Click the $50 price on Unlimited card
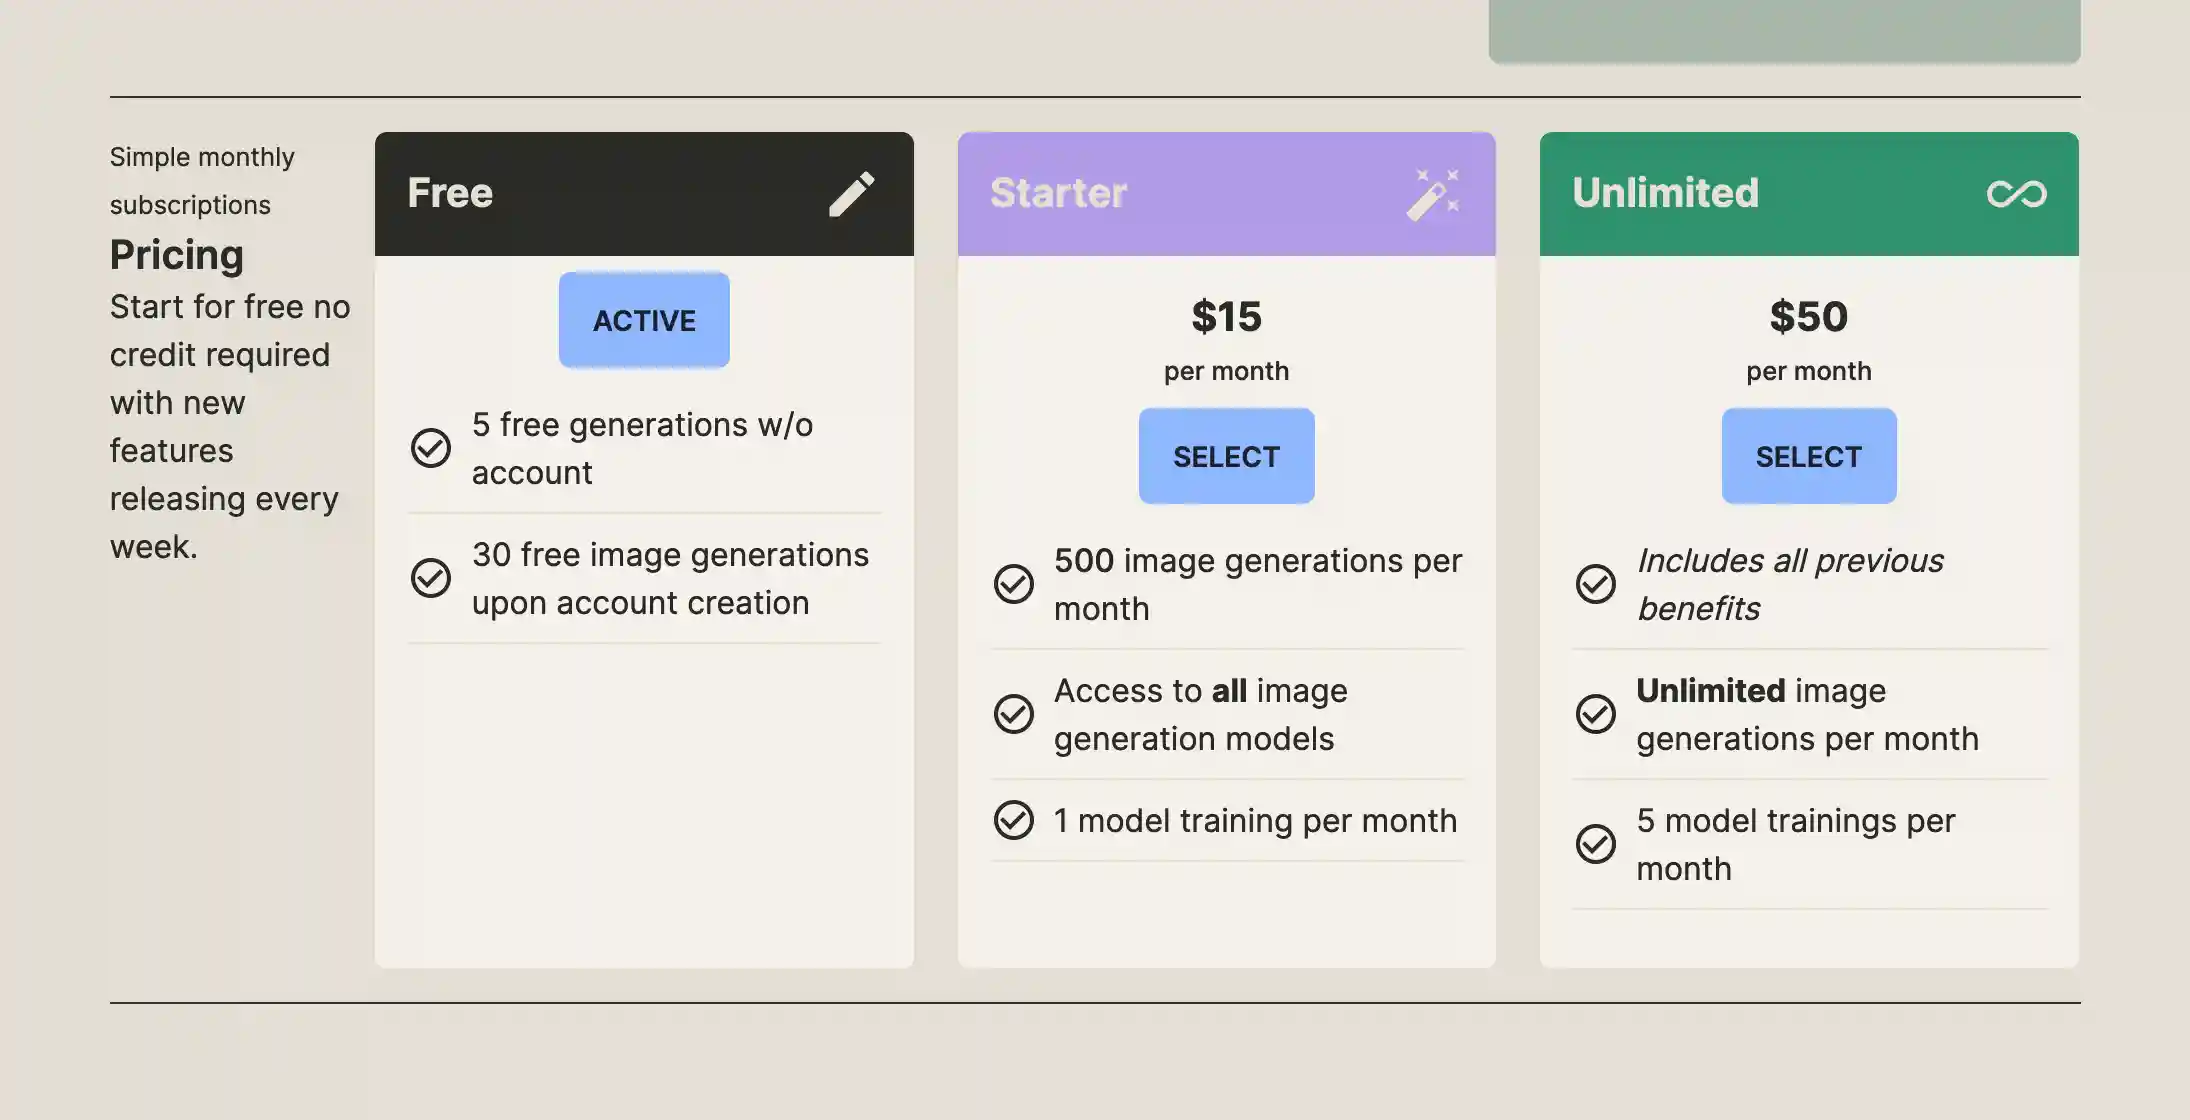 (x=1808, y=317)
